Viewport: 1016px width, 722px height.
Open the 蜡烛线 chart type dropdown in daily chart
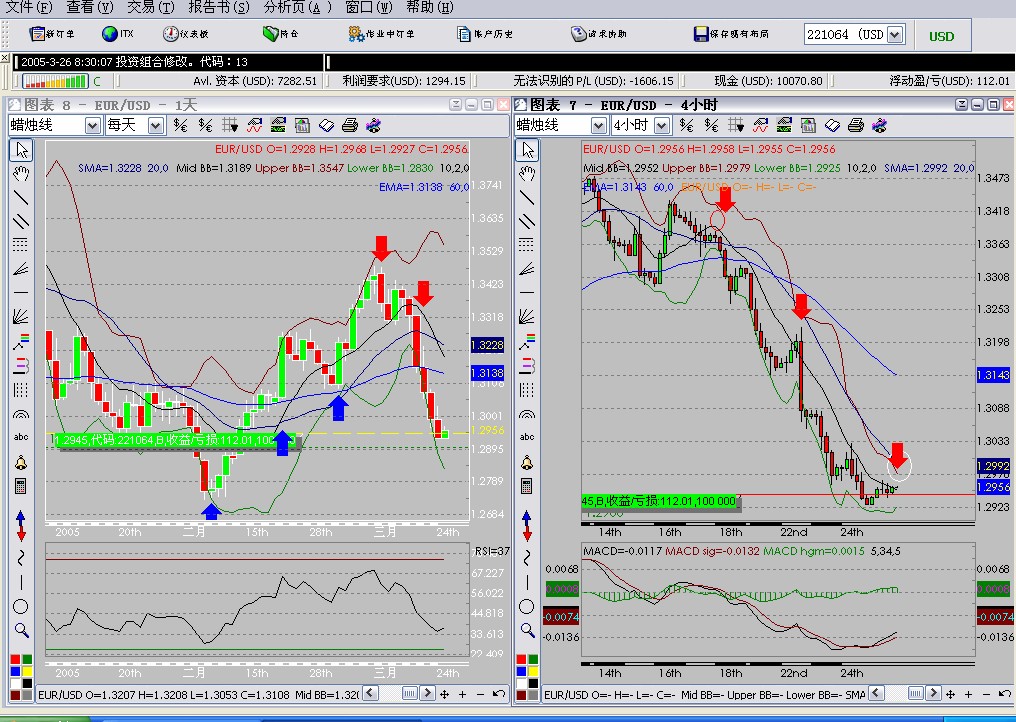pyautogui.click(x=92, y=125)
